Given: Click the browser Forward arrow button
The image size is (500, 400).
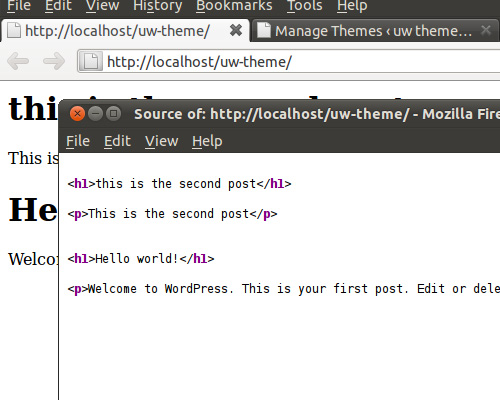Looking at the screenshot, I should click(x=54, y=61).
